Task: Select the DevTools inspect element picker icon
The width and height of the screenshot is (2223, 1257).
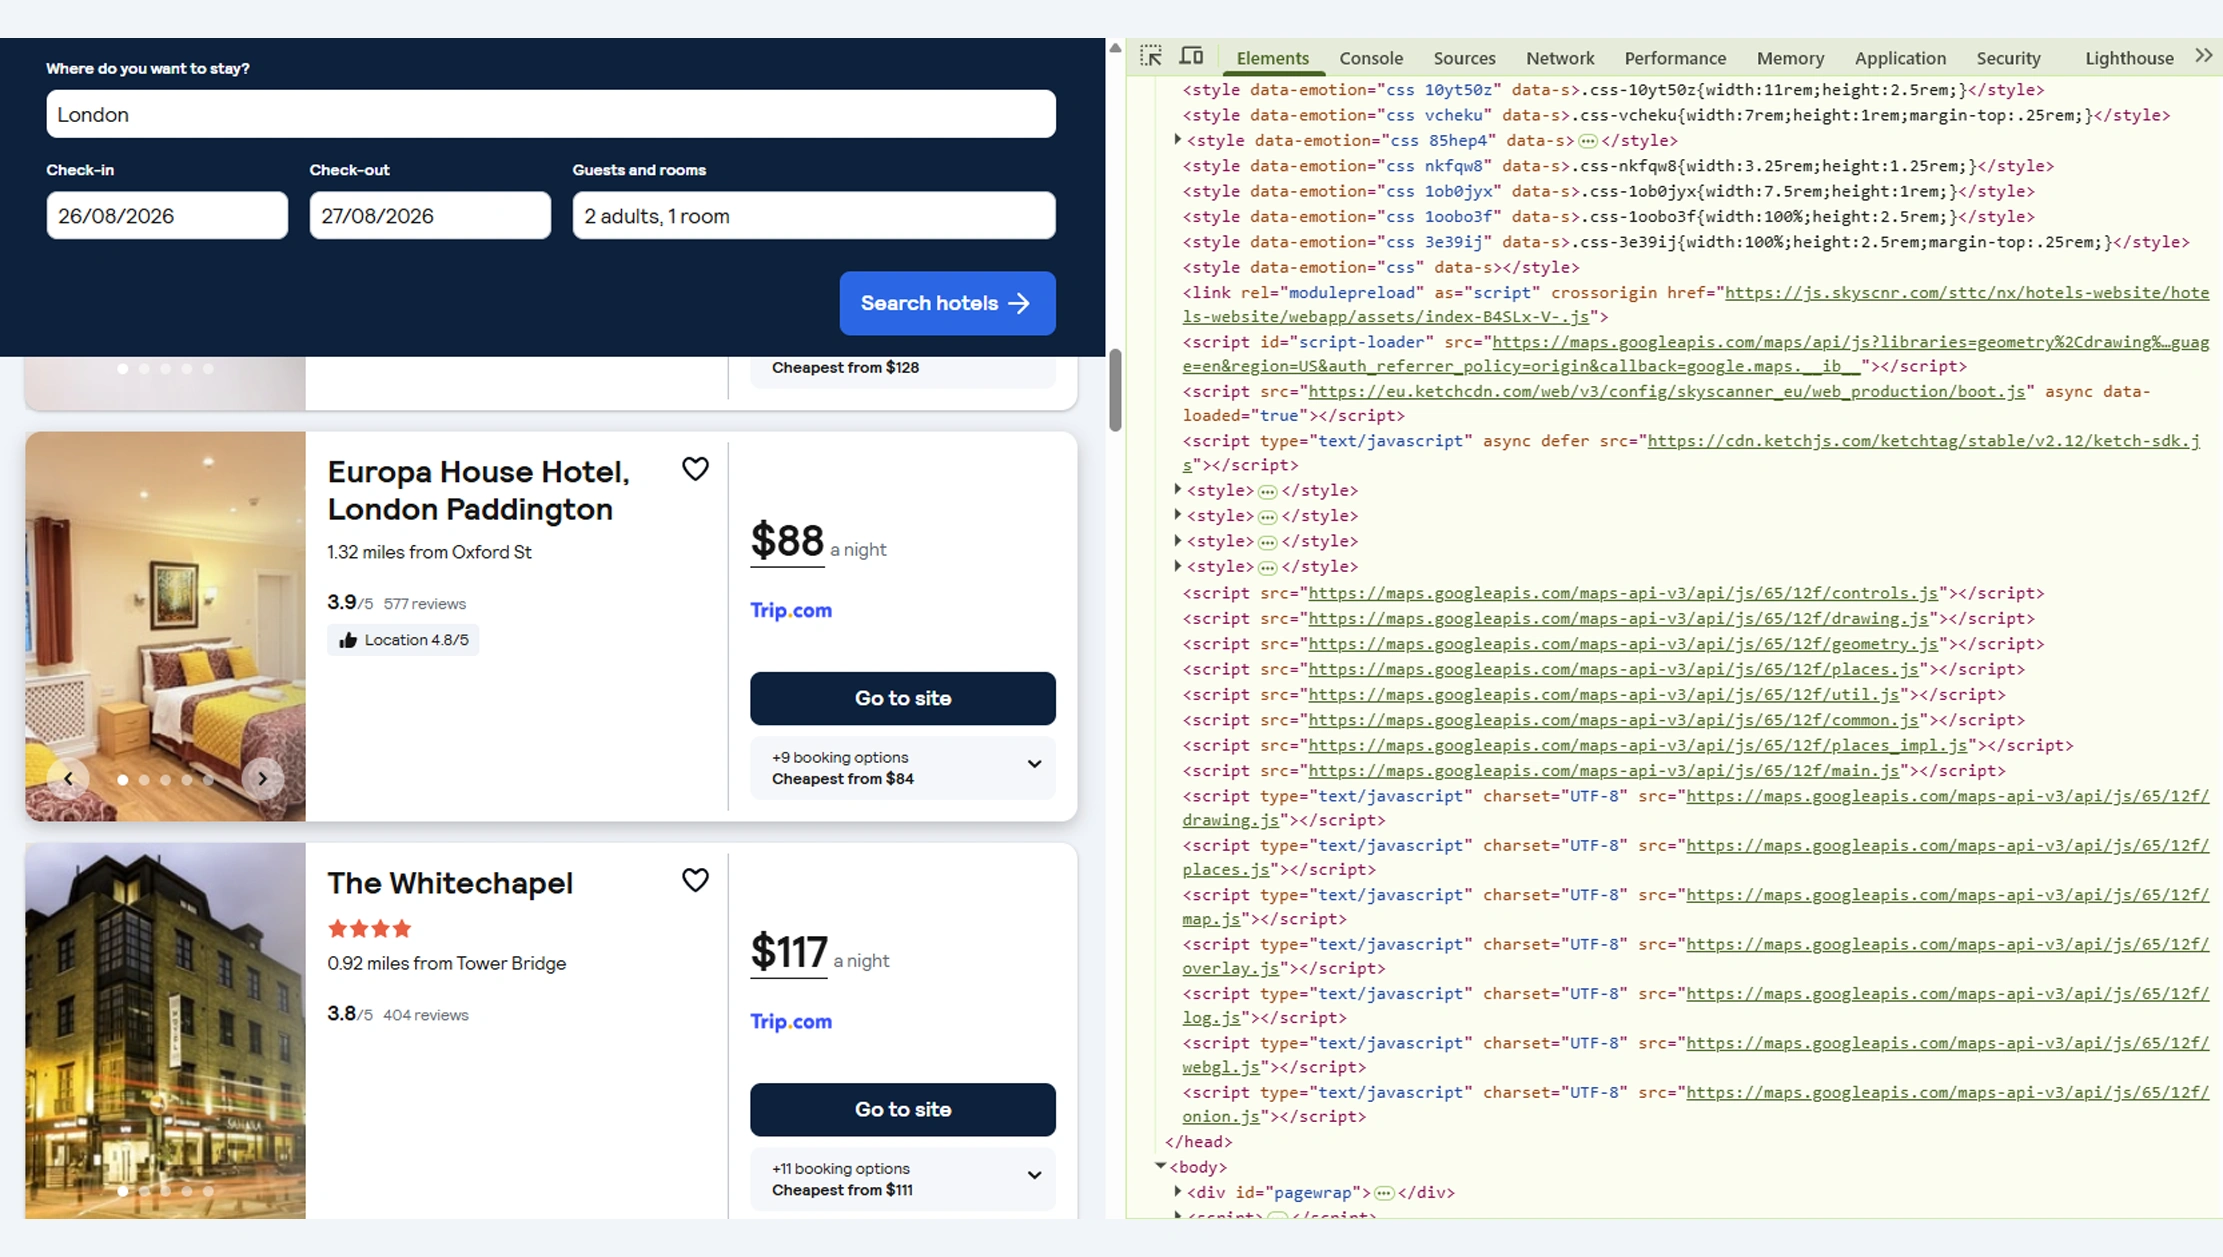Action: pos(1151,56)
